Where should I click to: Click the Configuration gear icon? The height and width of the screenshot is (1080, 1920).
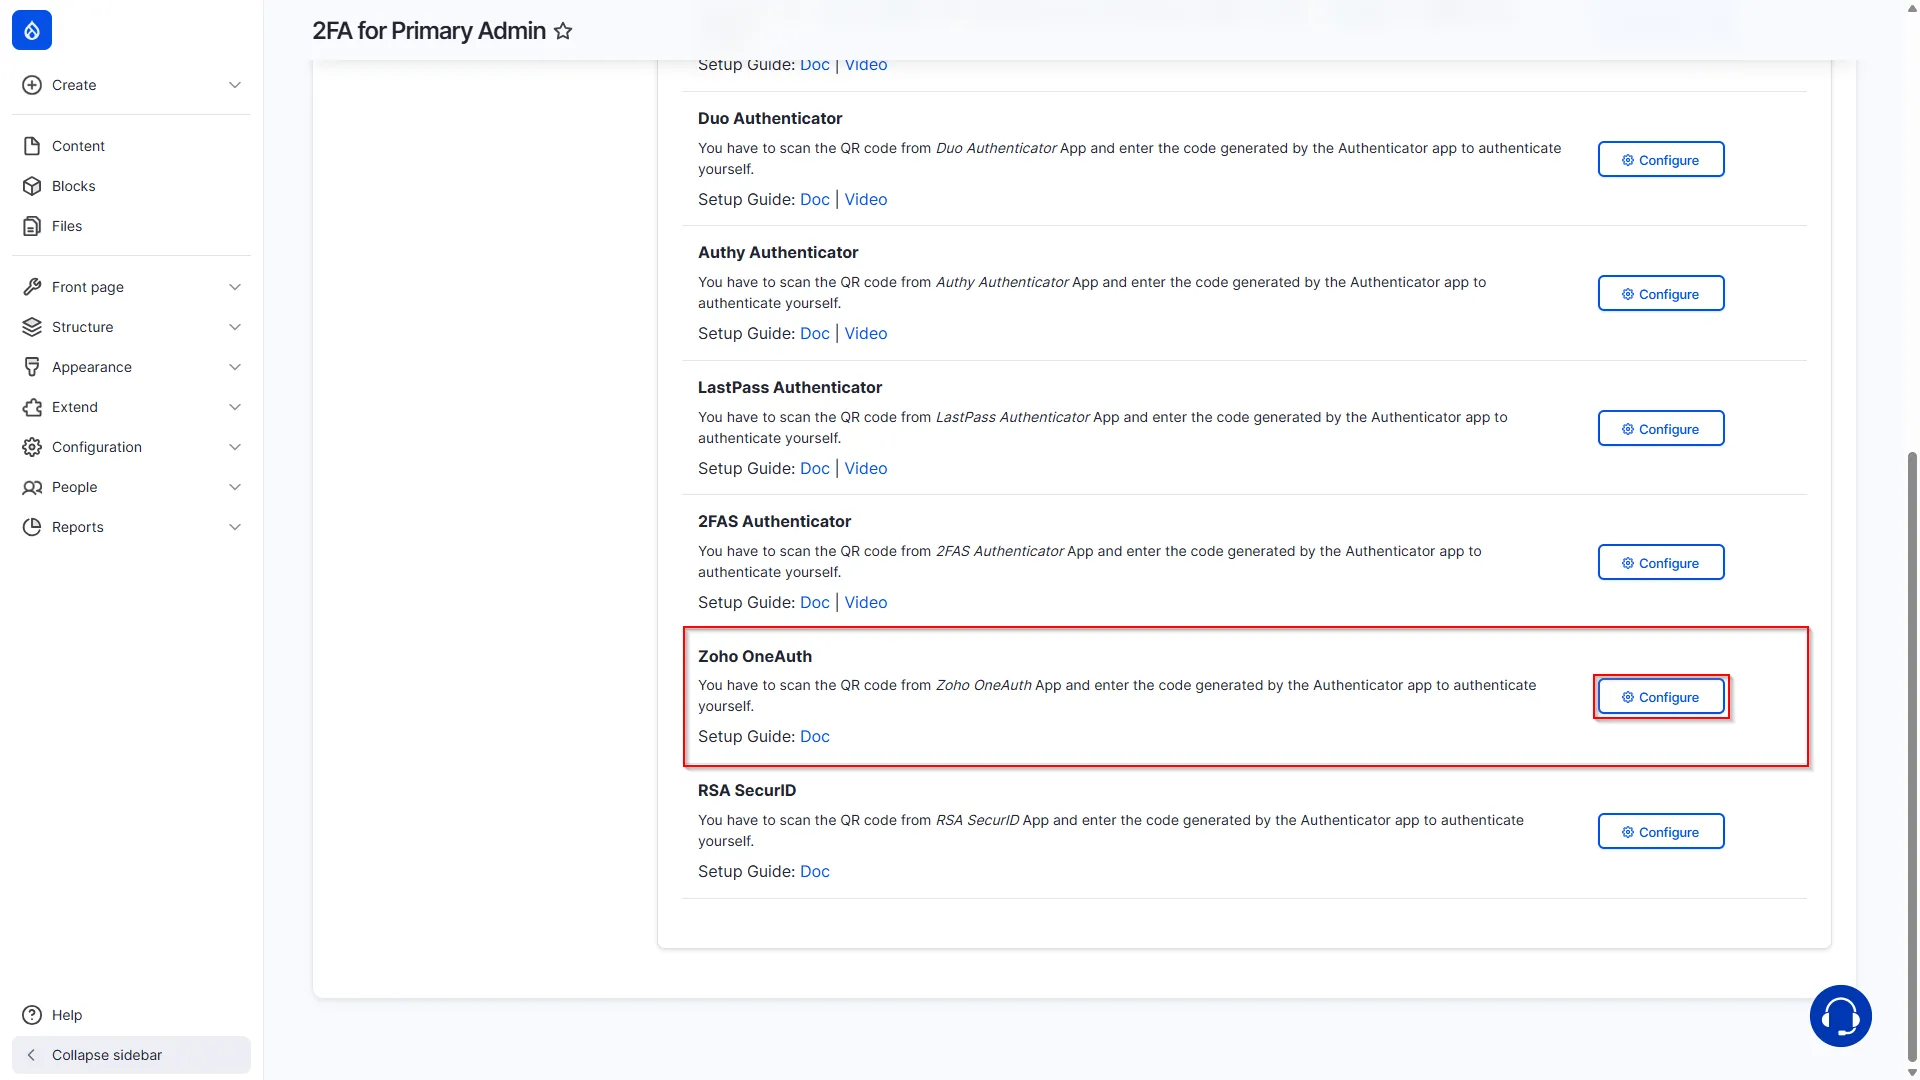[x=32, y=447]
